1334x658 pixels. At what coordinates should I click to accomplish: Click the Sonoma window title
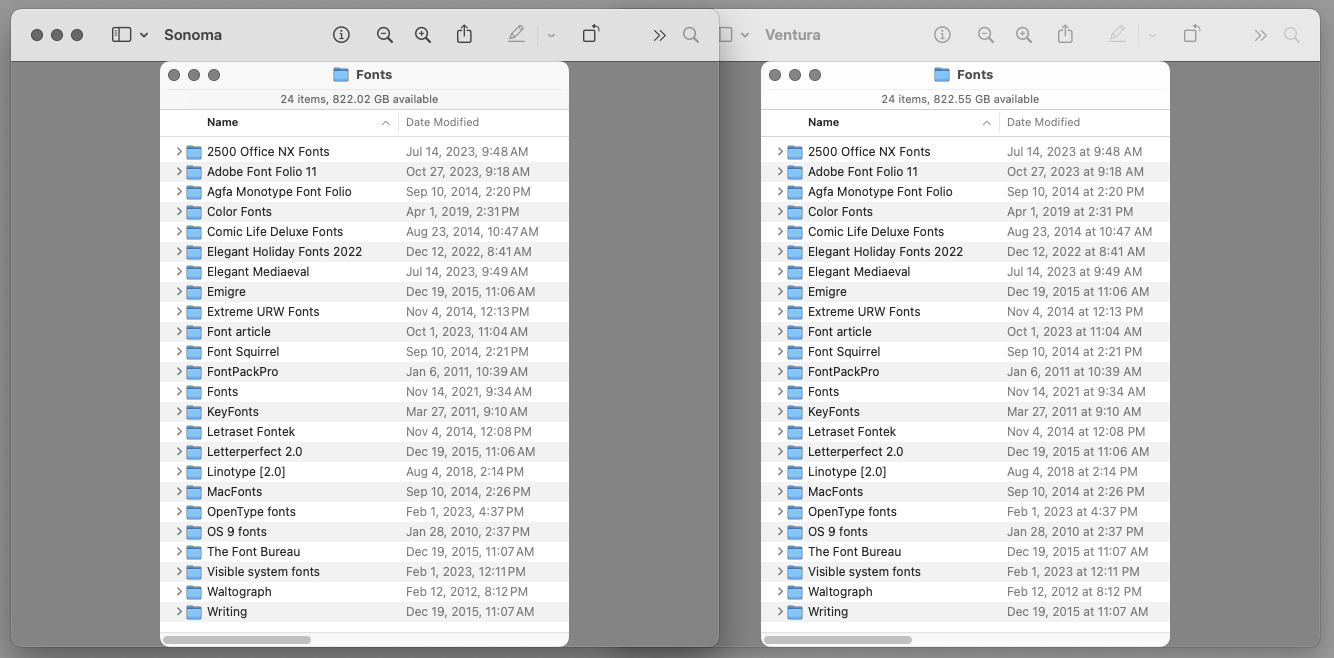coord(193,35)
